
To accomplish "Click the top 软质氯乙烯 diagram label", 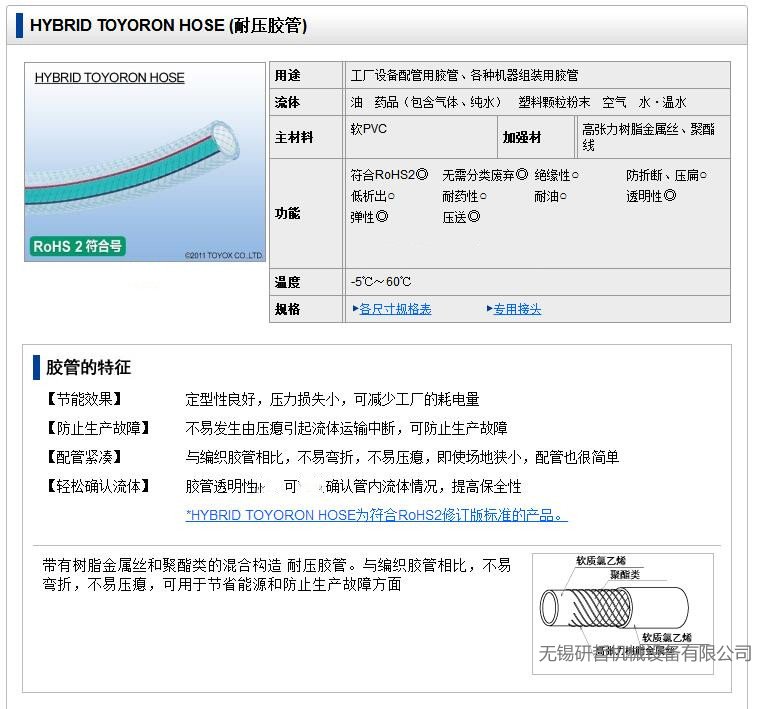I will coord(601,560).
